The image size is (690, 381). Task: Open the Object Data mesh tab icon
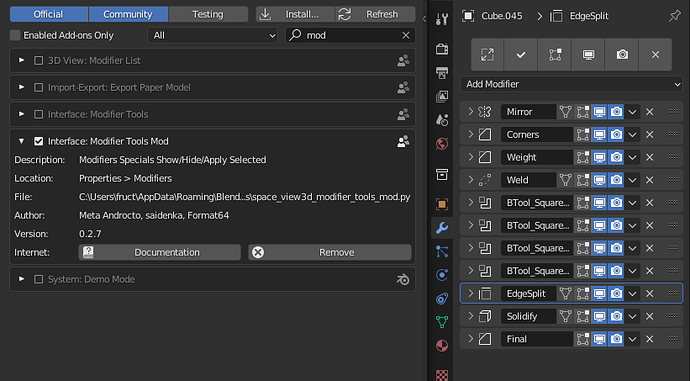point(442,322)
